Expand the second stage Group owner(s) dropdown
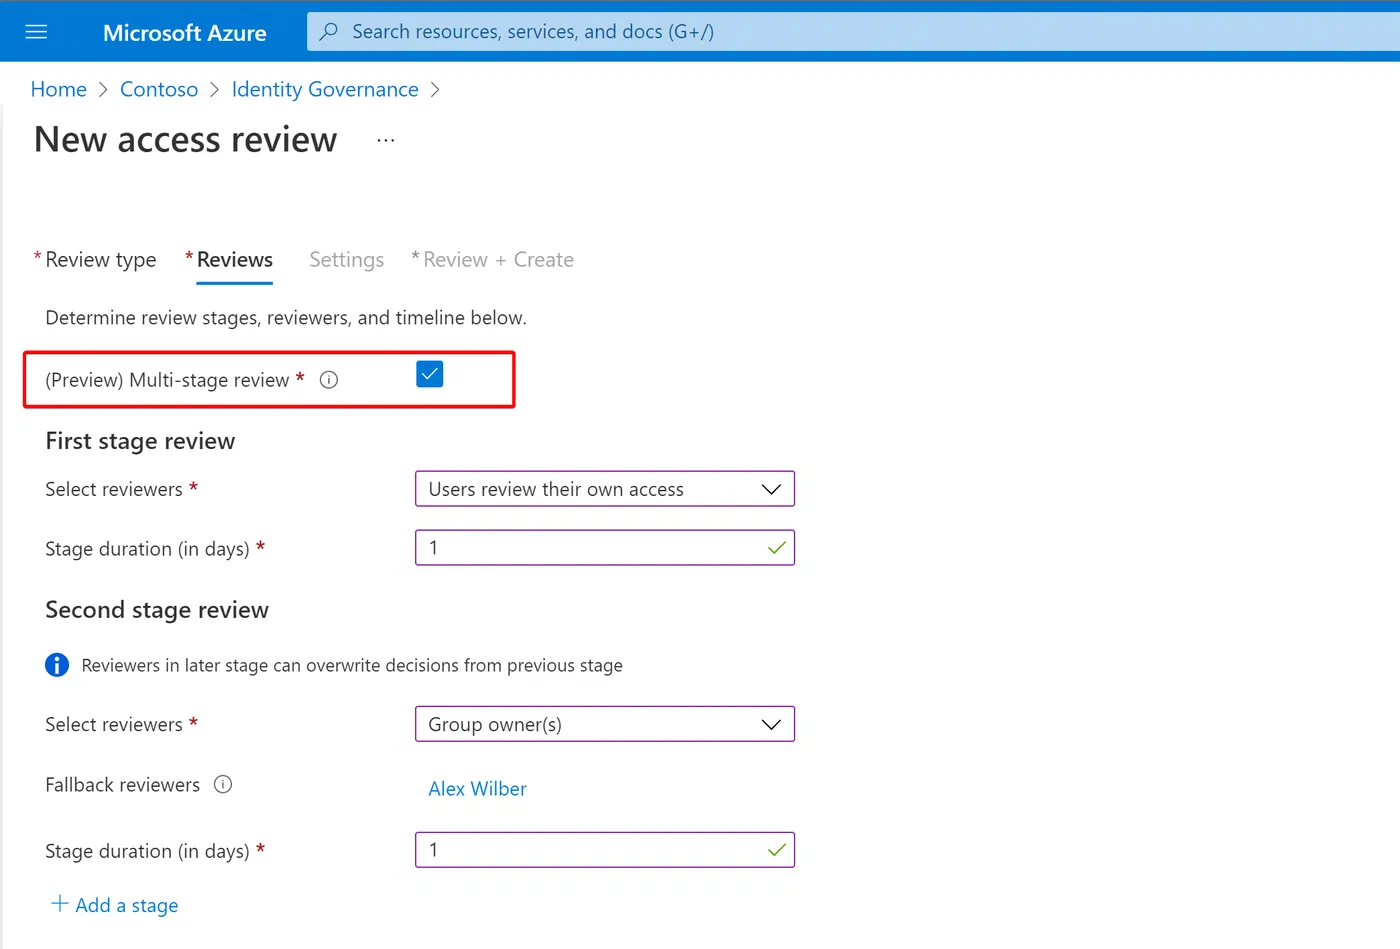The height and width of the screenshot is (949, 1400). tap(605, 724)
